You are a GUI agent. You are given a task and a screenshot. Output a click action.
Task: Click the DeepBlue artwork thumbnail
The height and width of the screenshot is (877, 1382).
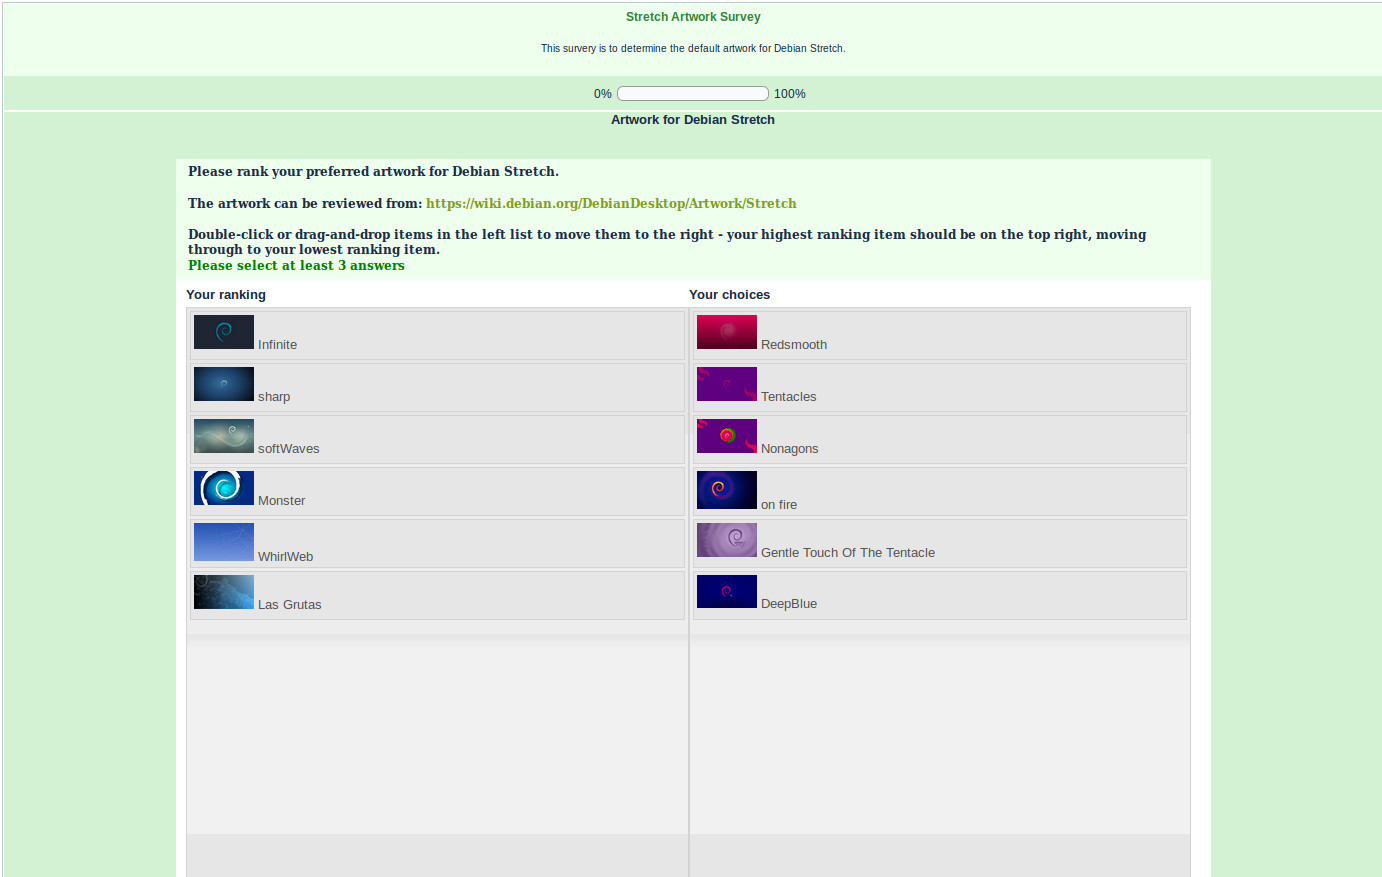pyautogui.click(x=727, y=591)
